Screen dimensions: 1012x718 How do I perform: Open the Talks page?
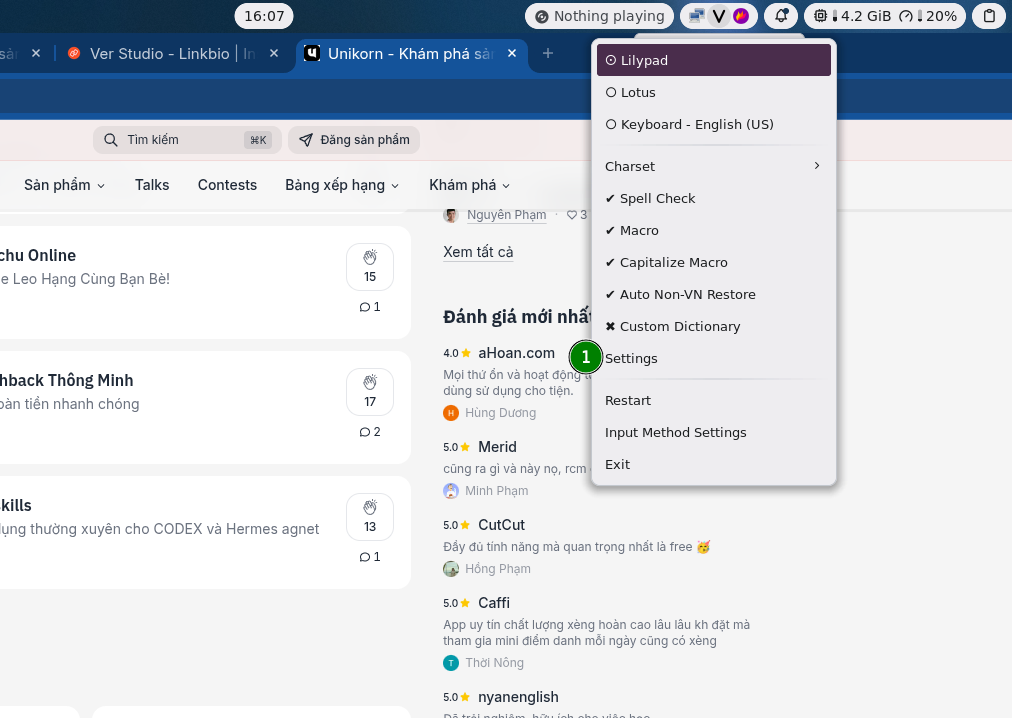152,185
